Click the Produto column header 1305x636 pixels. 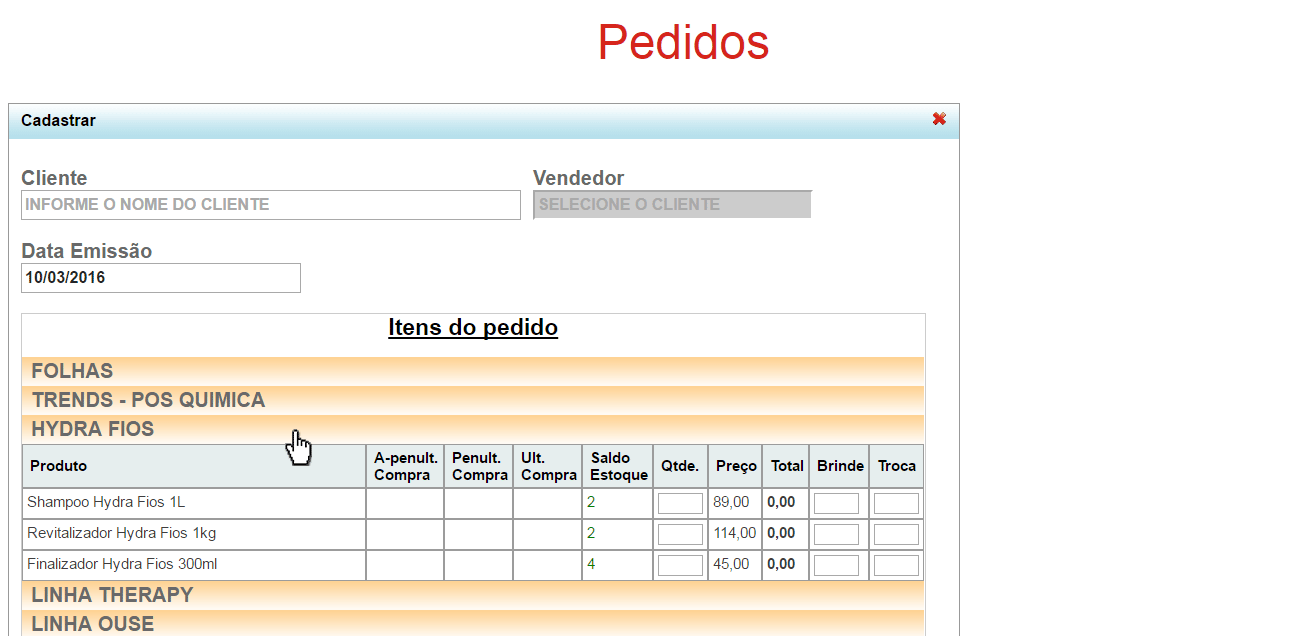coord(194,466)
